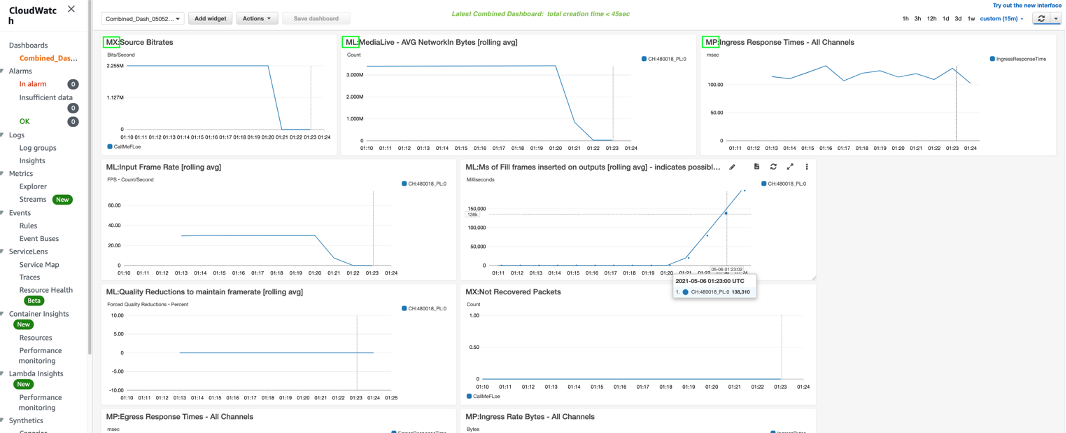Click the MX:Not Recovered Packets widget title

(x=512, y=292)
